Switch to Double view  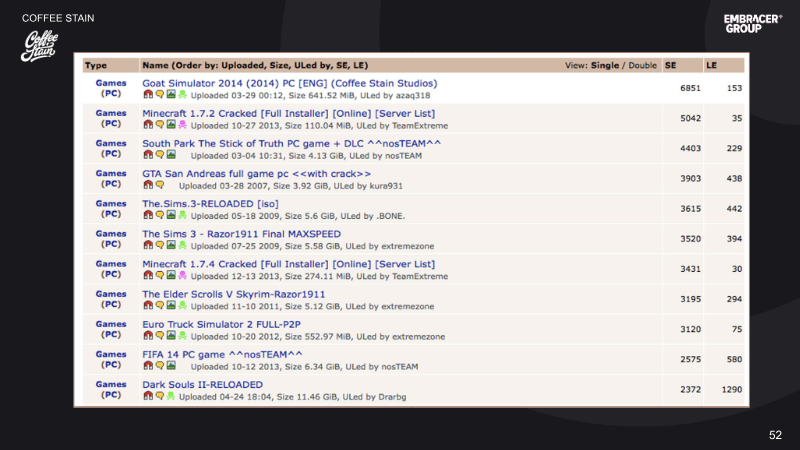click(x=642, y=65)
